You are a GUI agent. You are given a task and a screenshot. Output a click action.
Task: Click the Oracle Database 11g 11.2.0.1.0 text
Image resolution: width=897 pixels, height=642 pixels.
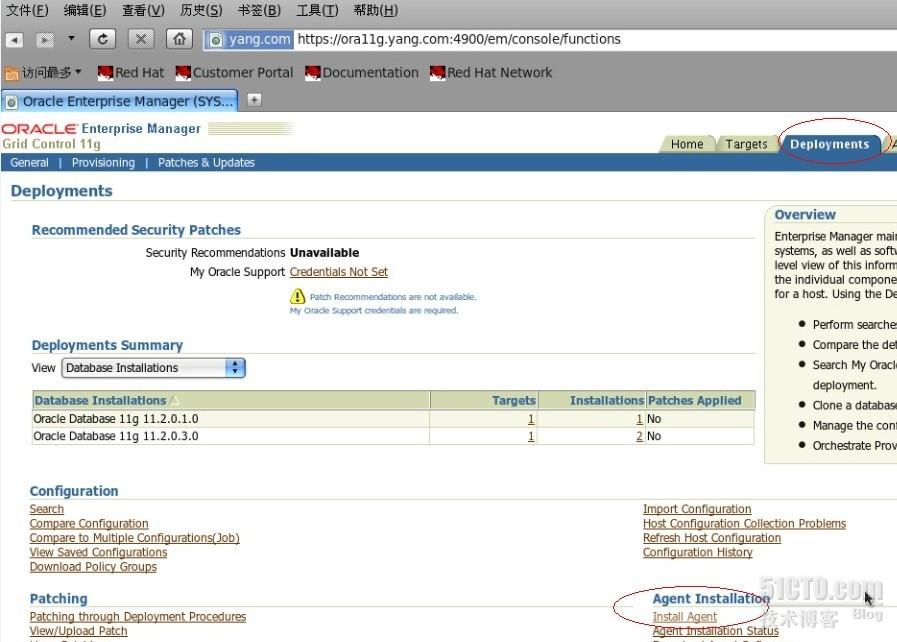click(x=116, y=419)
